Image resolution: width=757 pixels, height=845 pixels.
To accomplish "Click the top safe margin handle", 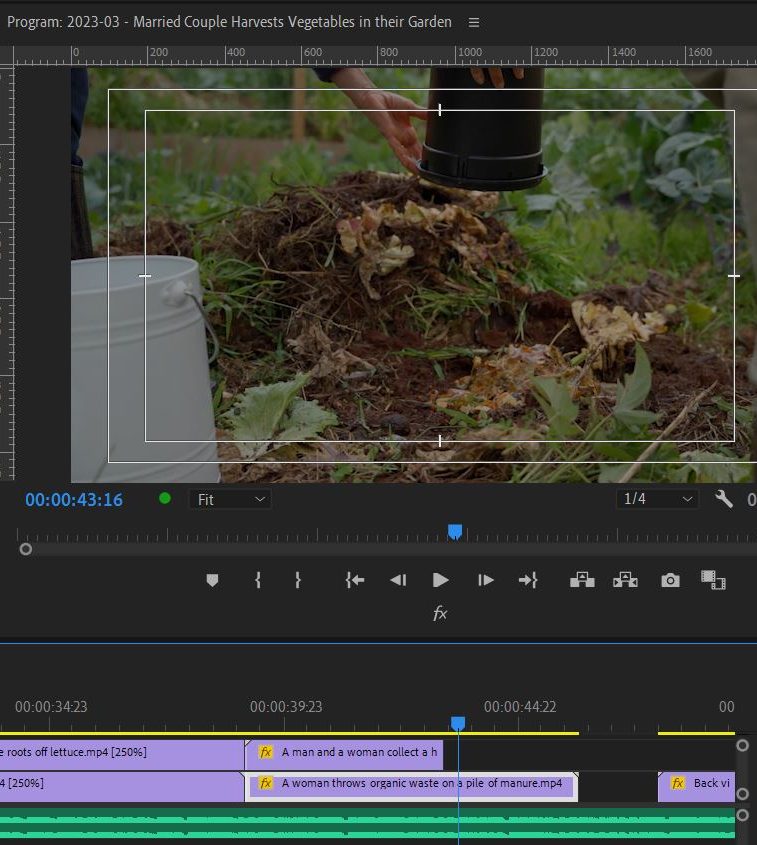I will pos(440,110).
